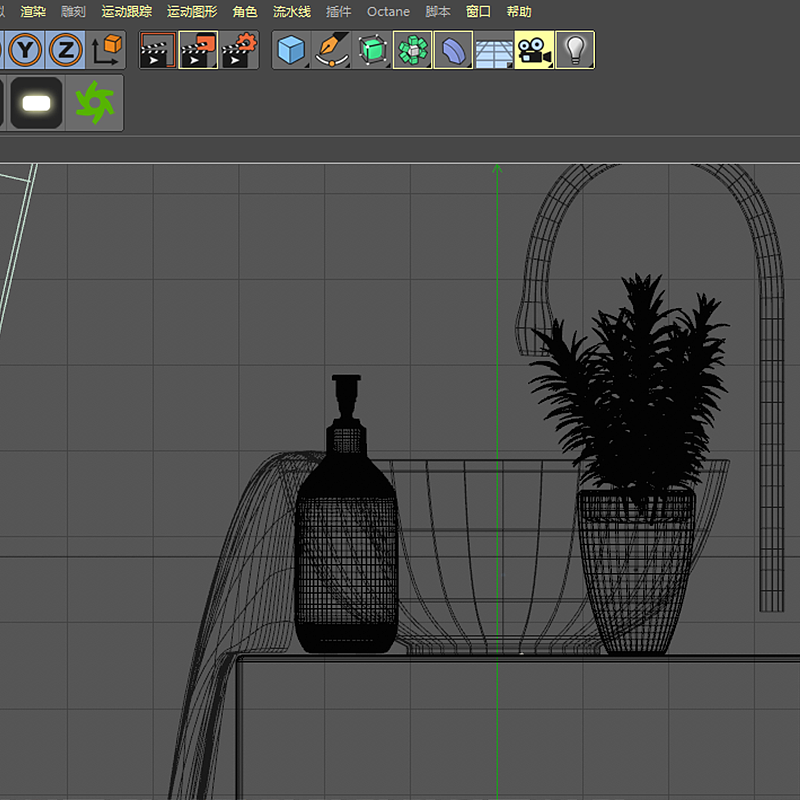The image size is (800, 800).
Task: Add a Cube primitive object
Action: tap(291, 49)
